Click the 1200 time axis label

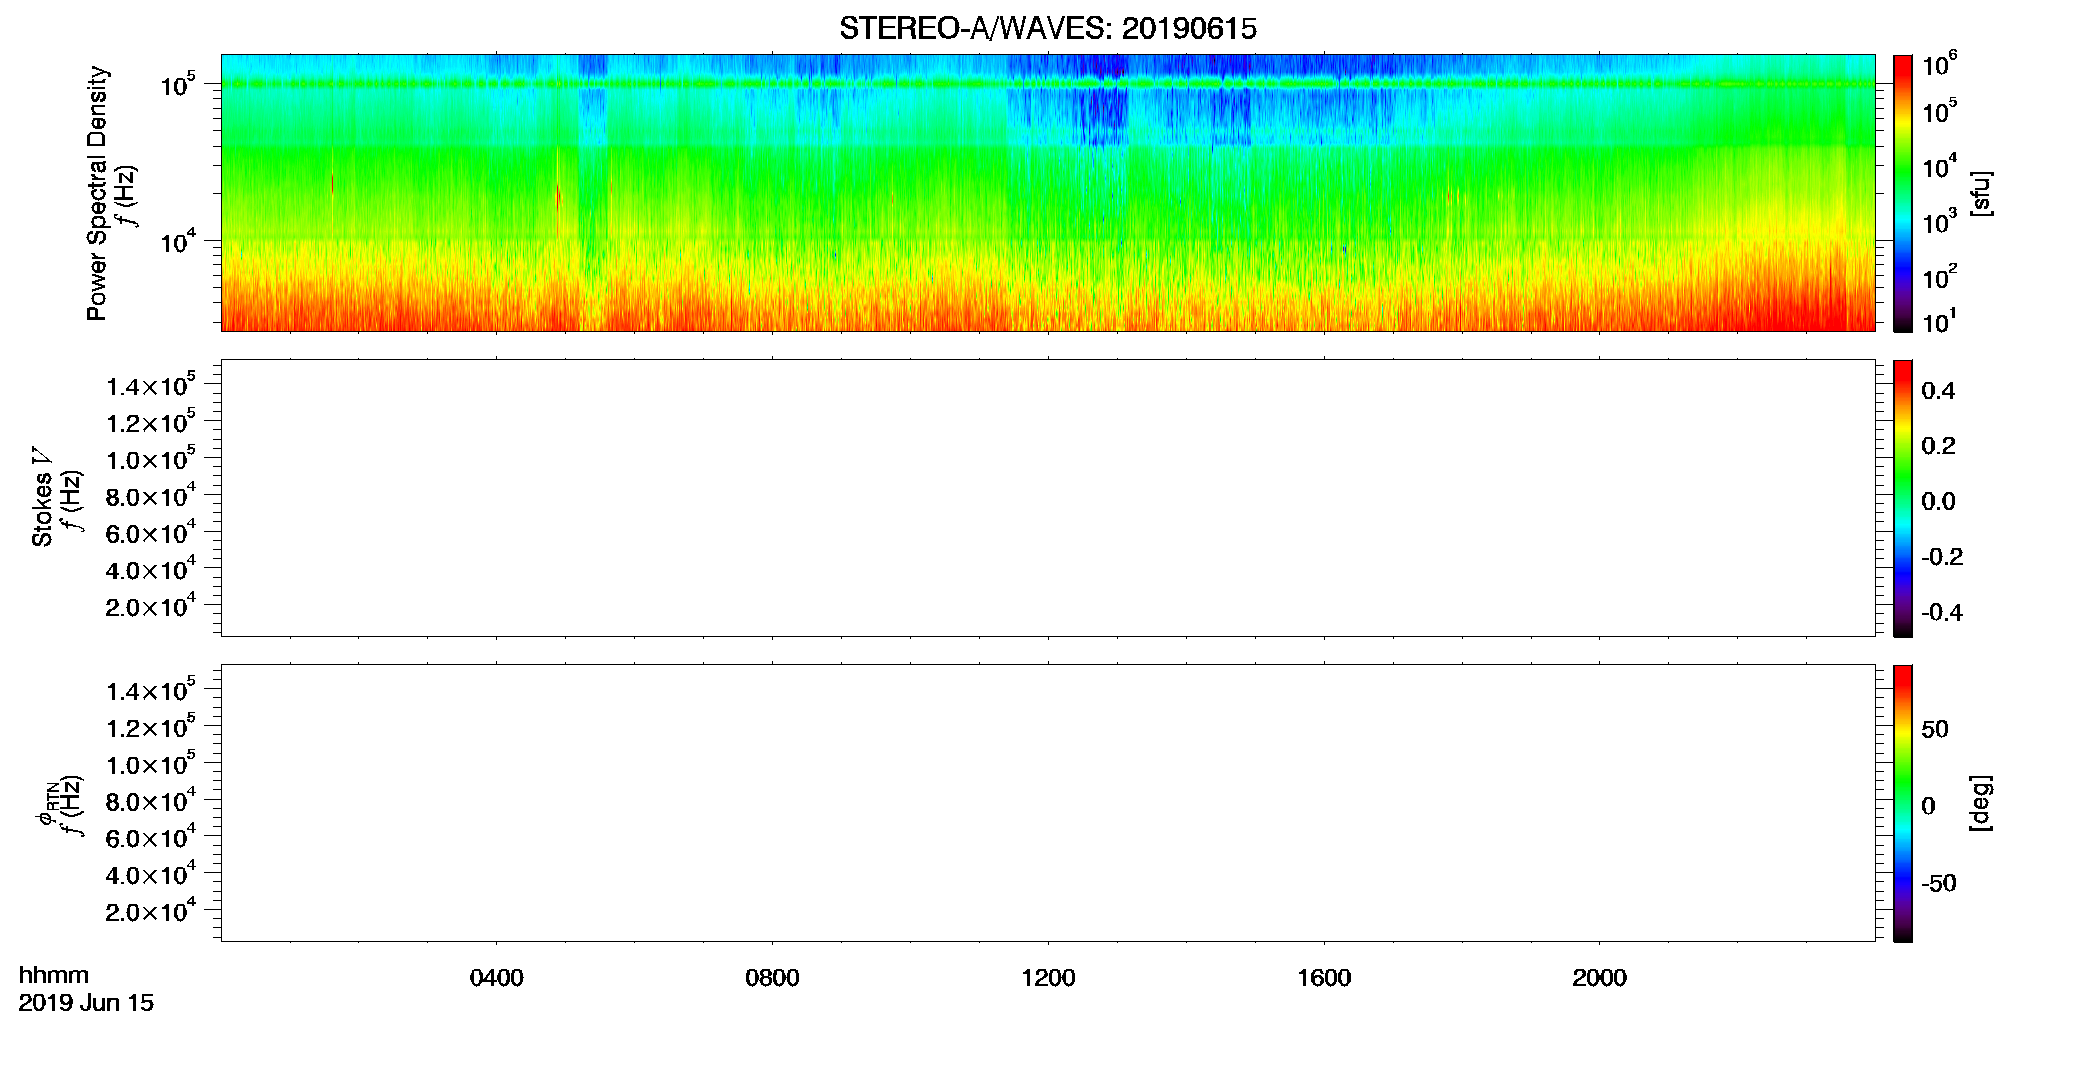(x=1048, y=978)
